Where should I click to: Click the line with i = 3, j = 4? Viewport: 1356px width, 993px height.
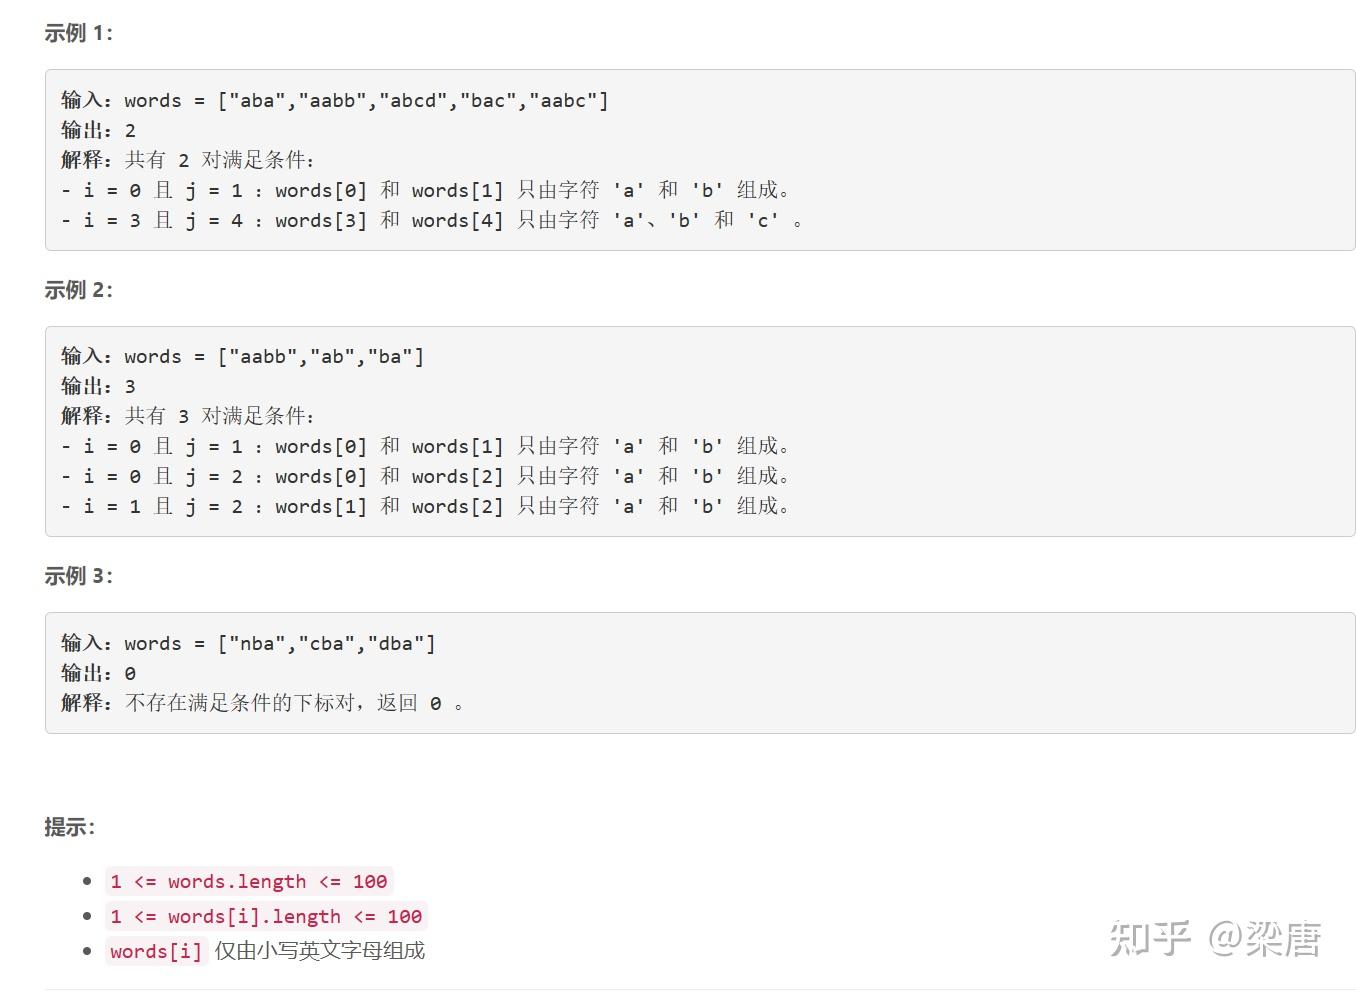click(431, 220)
